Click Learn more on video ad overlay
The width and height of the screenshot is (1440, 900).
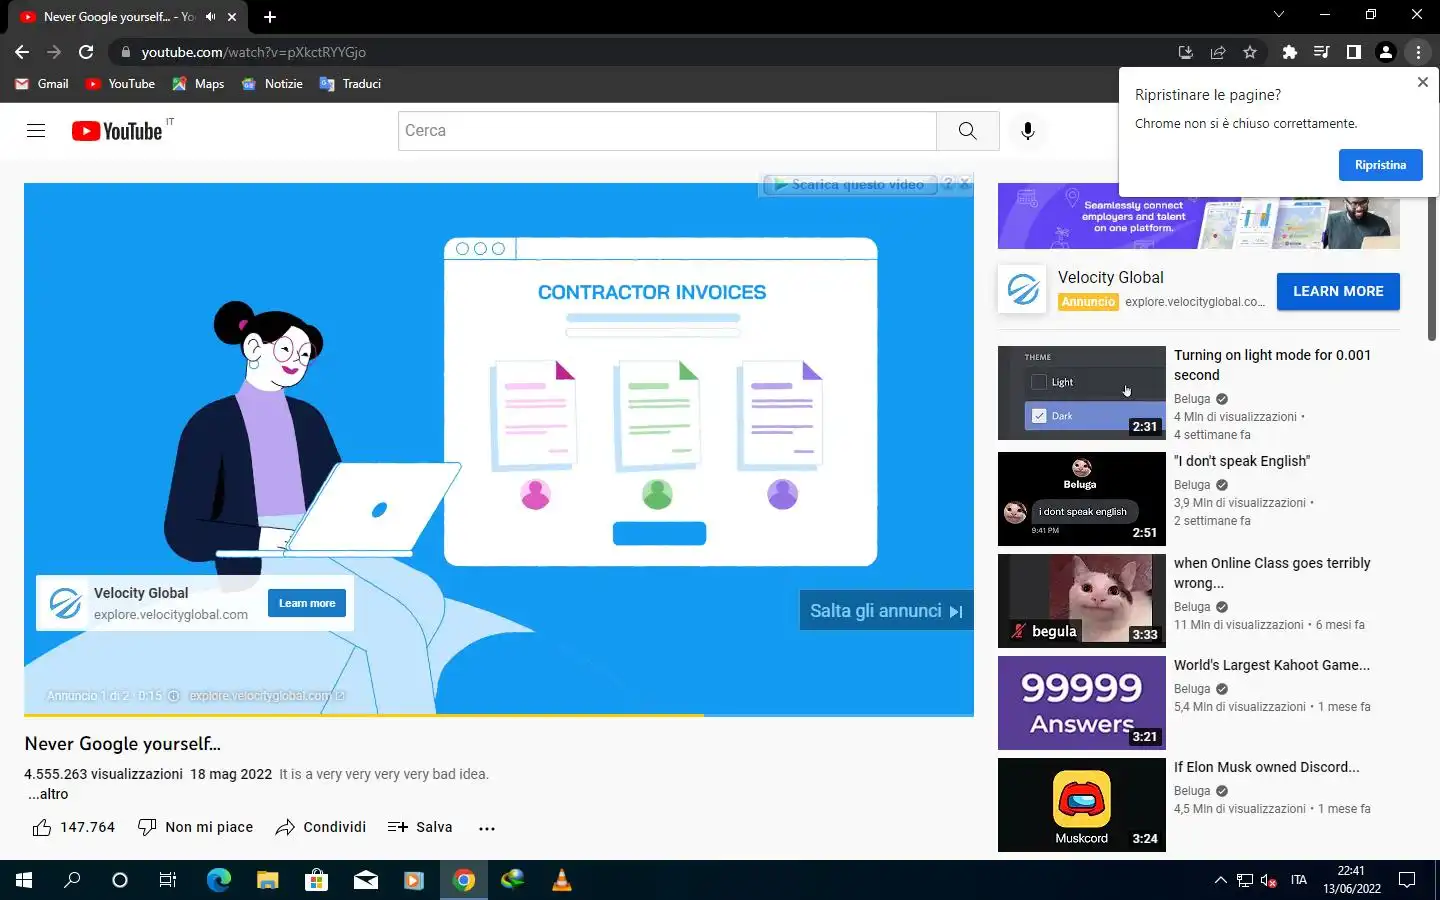pyautogui.click(x=307, y=603)
